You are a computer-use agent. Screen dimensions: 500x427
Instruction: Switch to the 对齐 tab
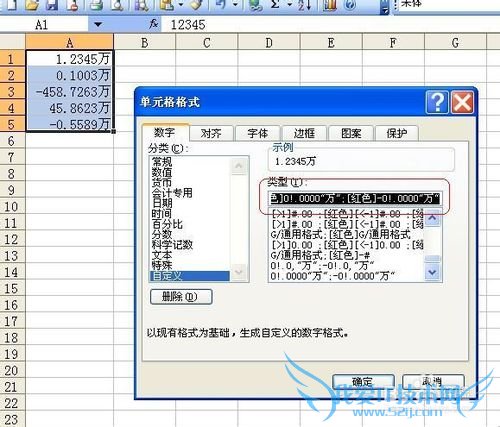(211, 133)
